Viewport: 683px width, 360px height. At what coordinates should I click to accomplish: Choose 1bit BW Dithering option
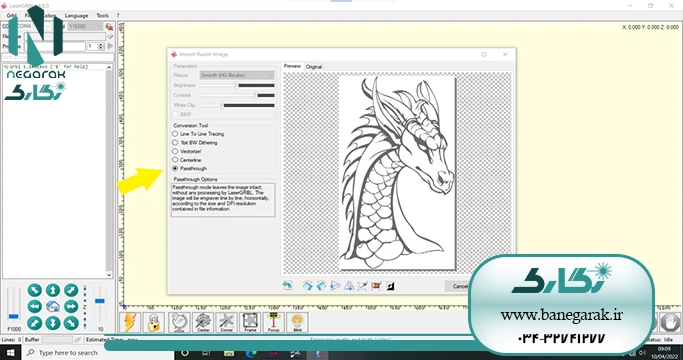(195, 143)
